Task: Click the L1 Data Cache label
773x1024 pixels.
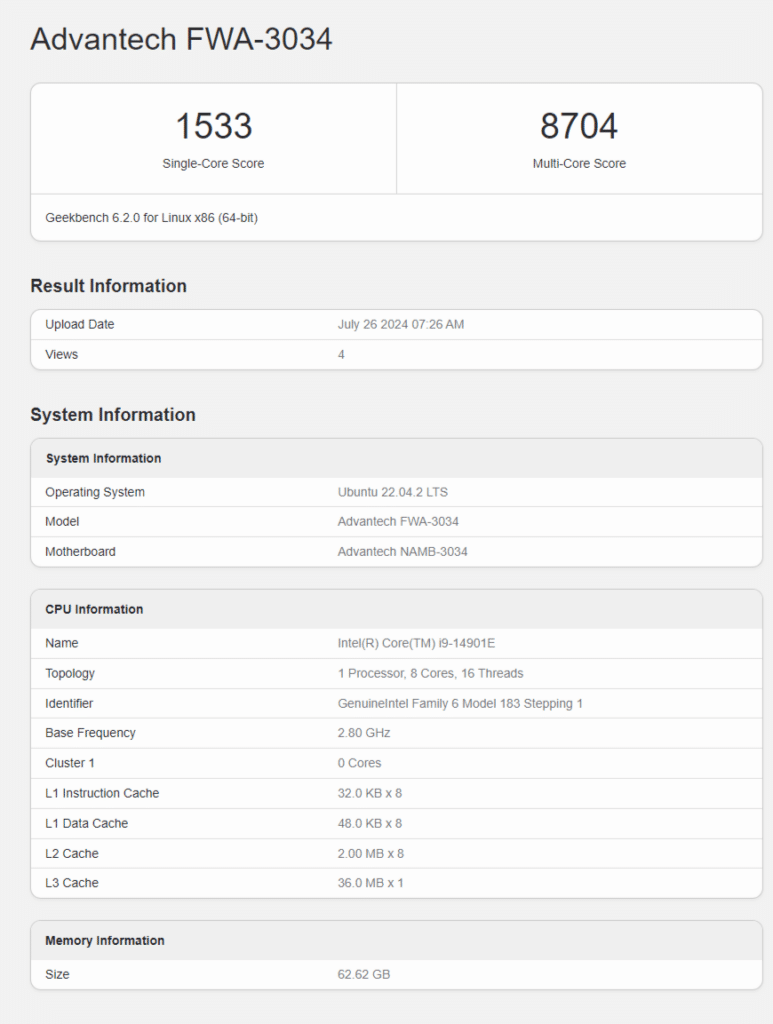Action: (x=86, y=823)
